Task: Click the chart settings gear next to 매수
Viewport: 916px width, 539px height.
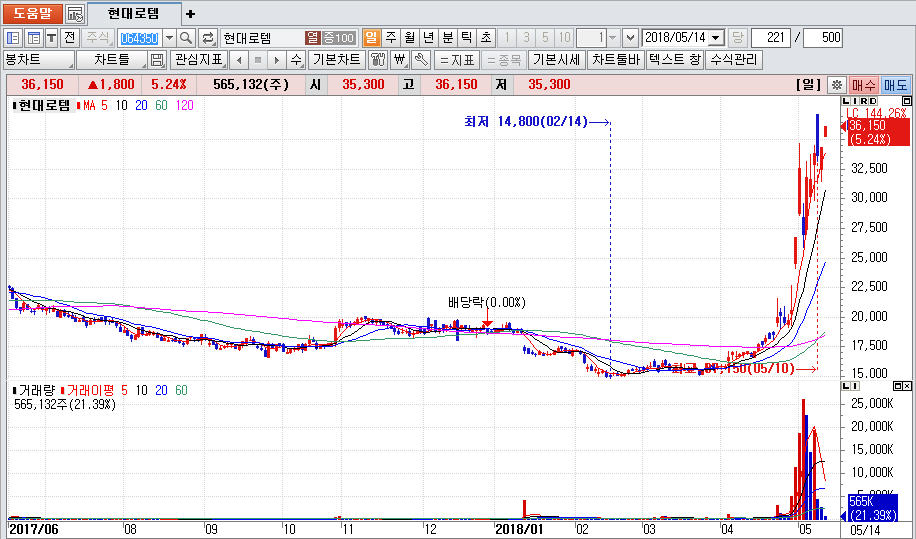Action: pos(837,85)
